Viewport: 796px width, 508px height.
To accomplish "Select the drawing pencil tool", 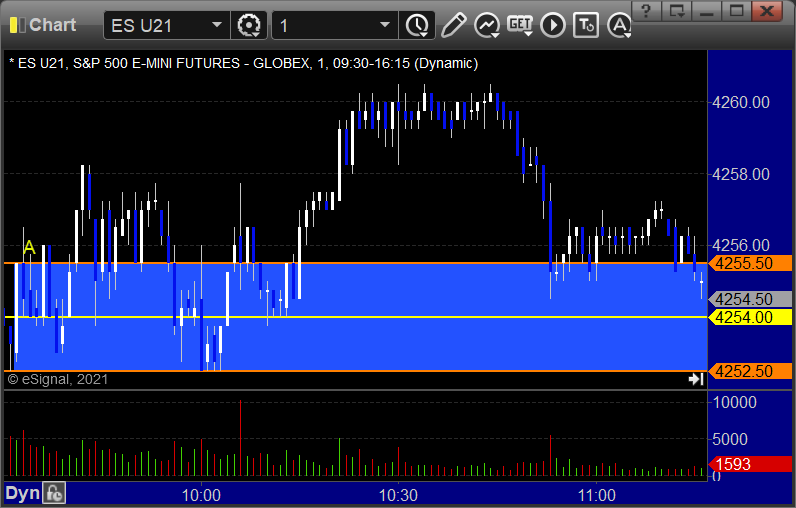I will tap(453, 25).
